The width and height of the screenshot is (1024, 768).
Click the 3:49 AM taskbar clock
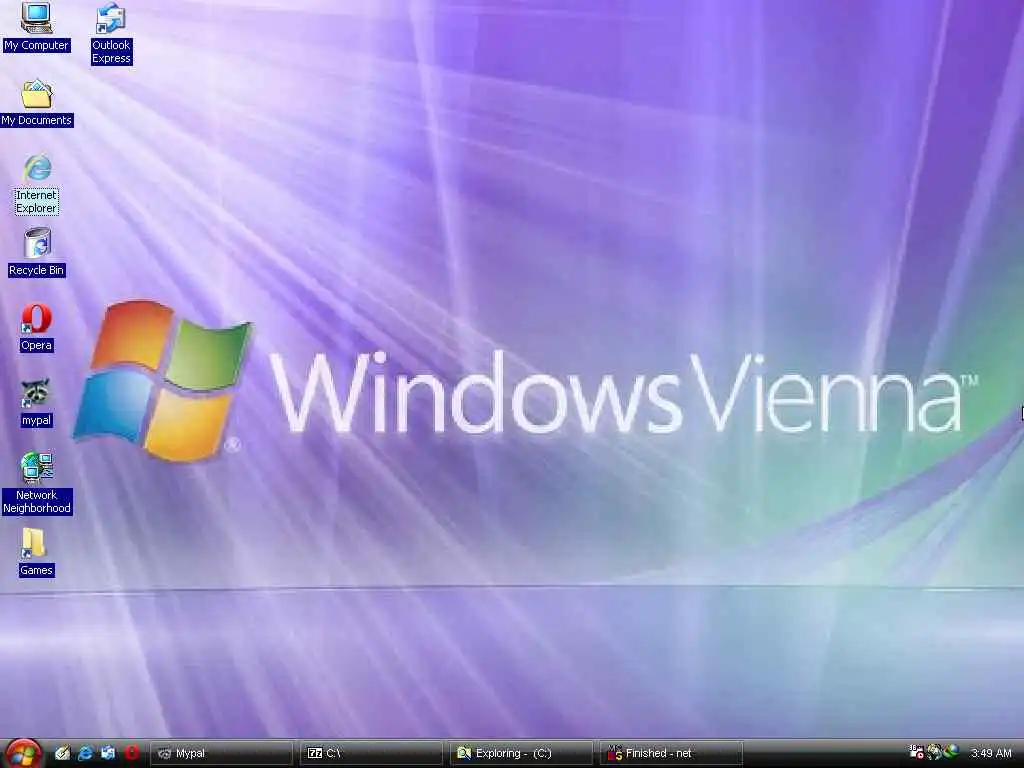991,753
